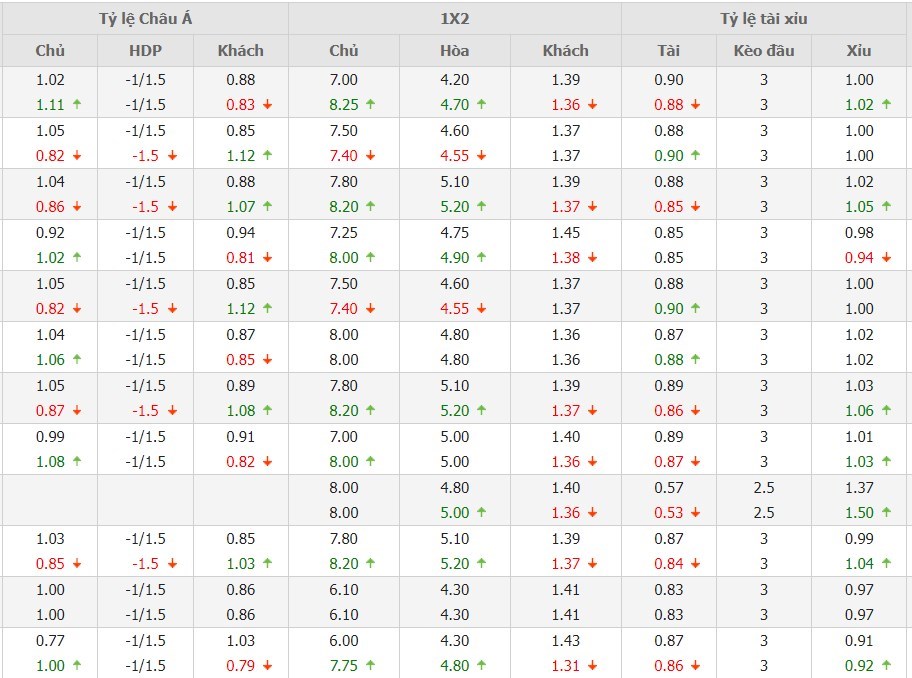
Task: Click the Hòa column header
Action: pos(455,51)
